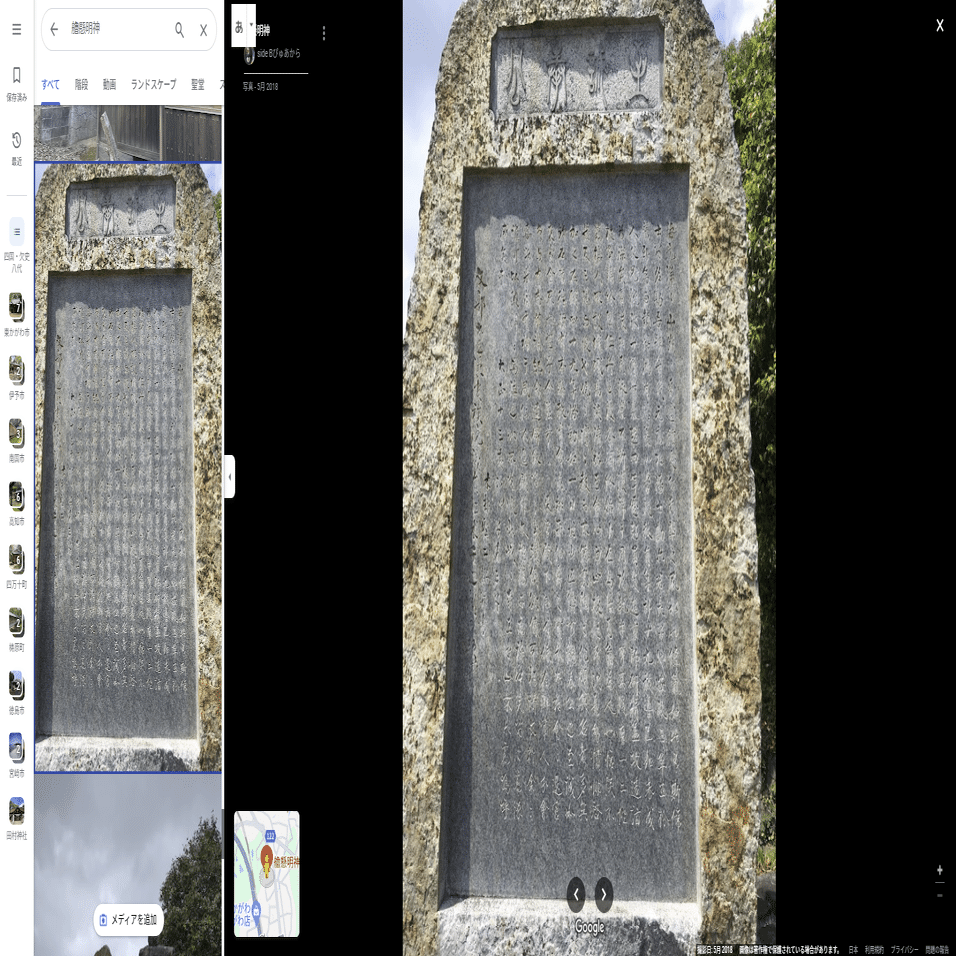The height and width of the screenshot is (956, 956).
Task: Zoom out of the photo
Action: click(x=940, y=894)
